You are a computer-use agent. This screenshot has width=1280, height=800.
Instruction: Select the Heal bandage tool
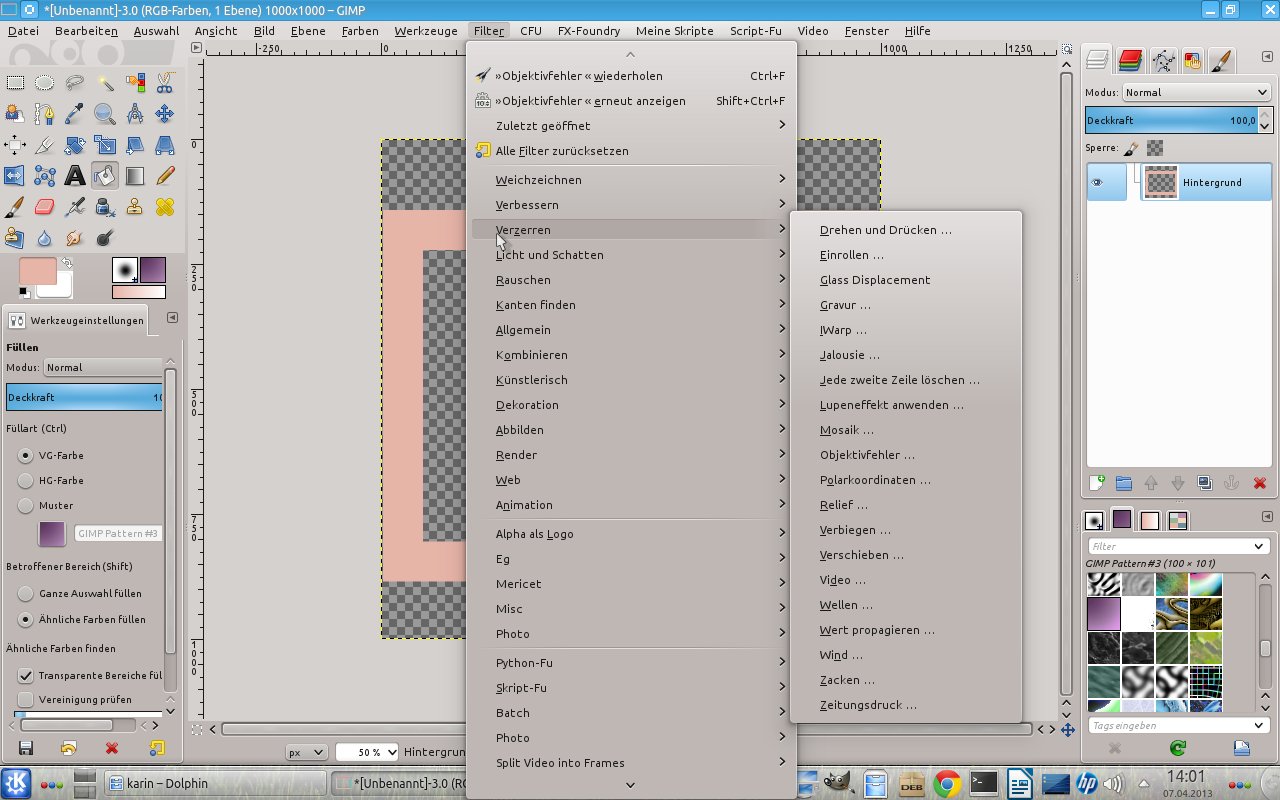(165, 207)
